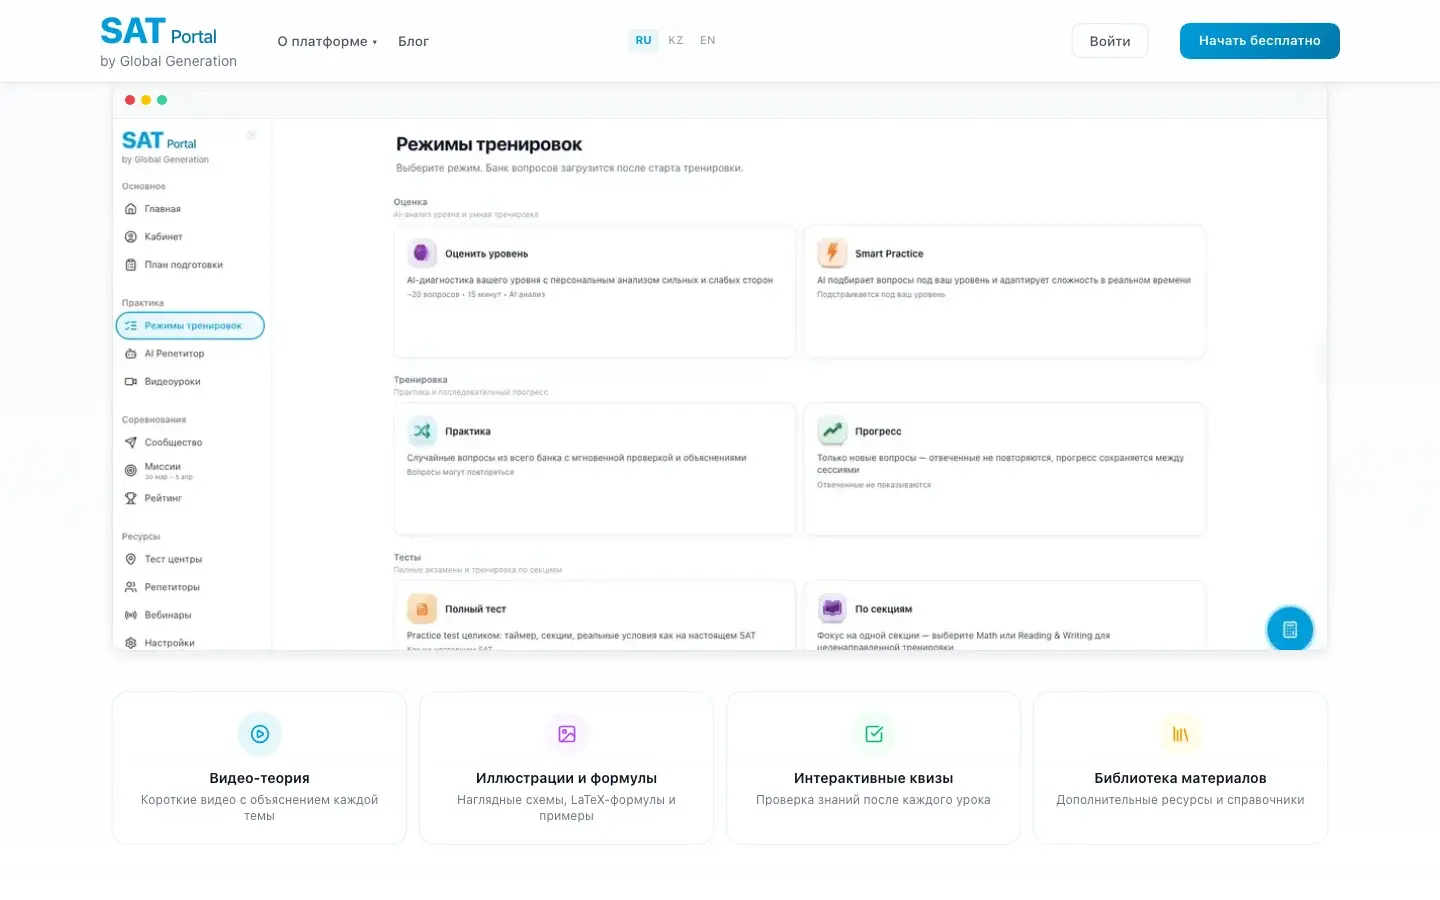Click the Режимы тренировок page heading
Screen dimensions: 1440x900
[x=489, y=145]
